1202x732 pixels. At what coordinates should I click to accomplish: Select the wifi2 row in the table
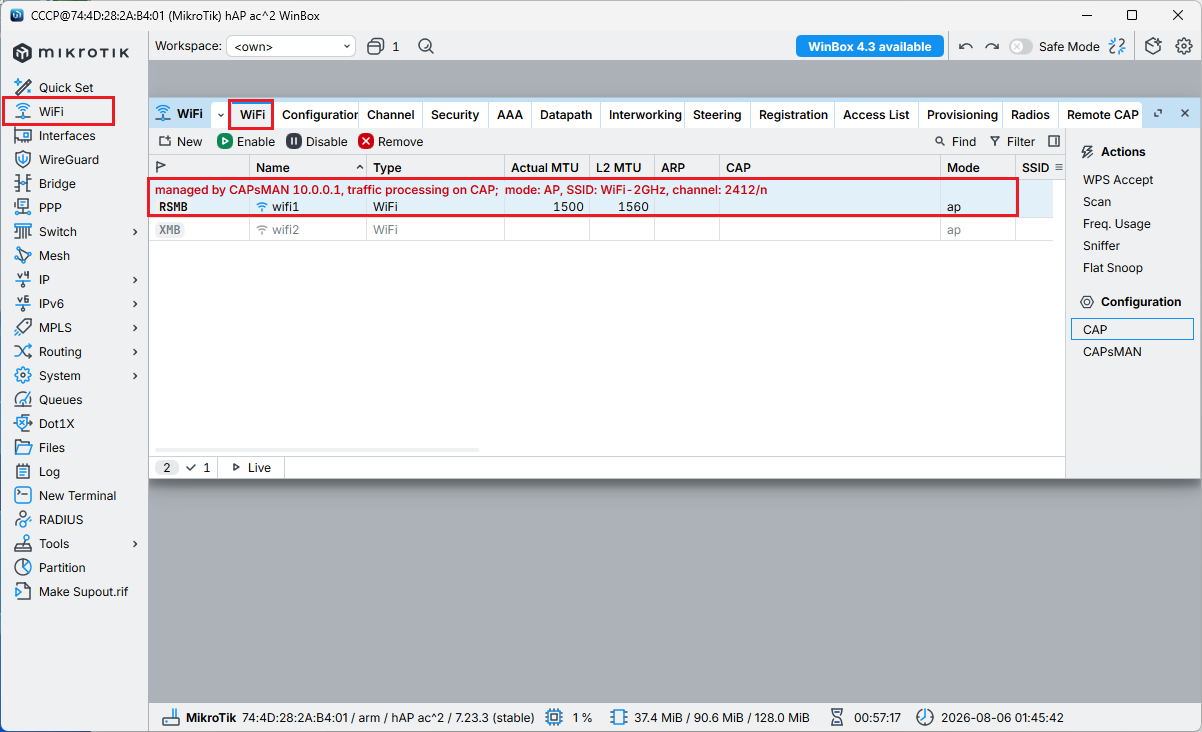click(600, 230)
